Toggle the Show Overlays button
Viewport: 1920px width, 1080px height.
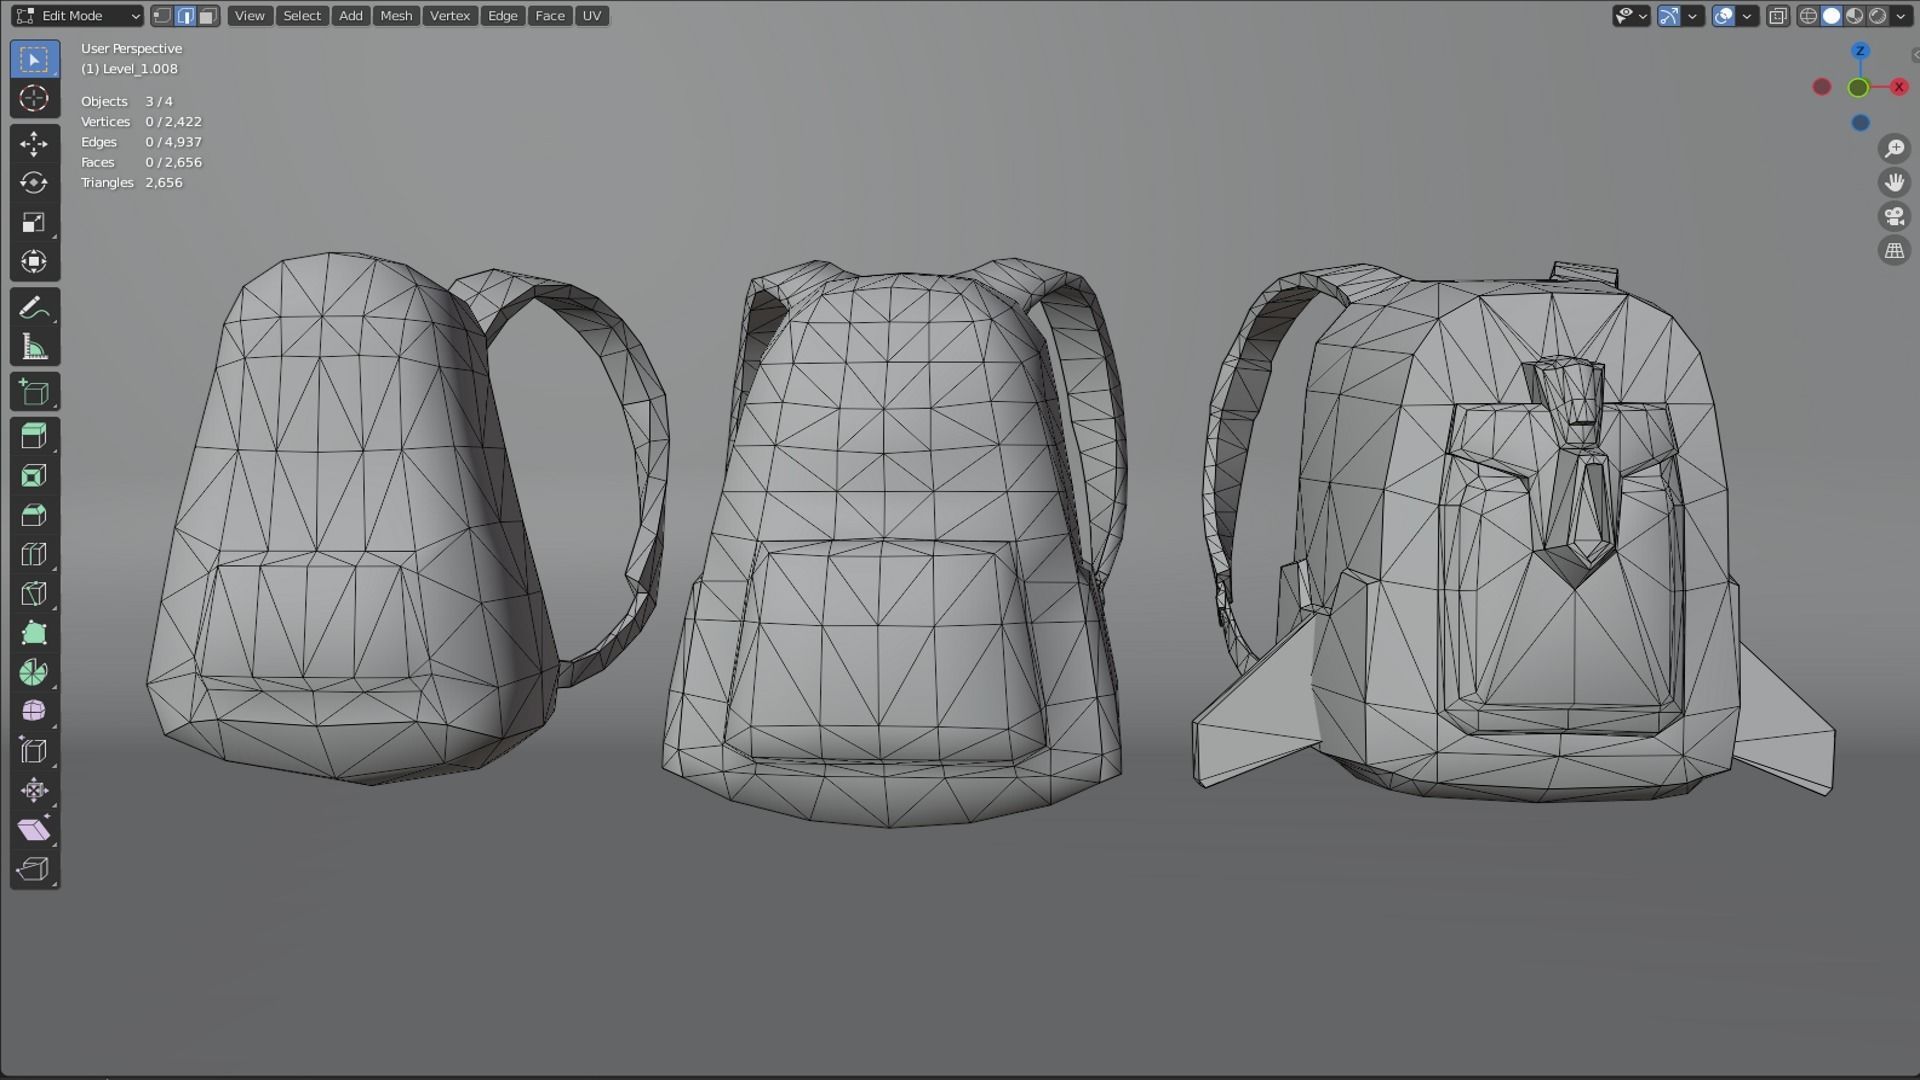click(x=1723, y=16)
